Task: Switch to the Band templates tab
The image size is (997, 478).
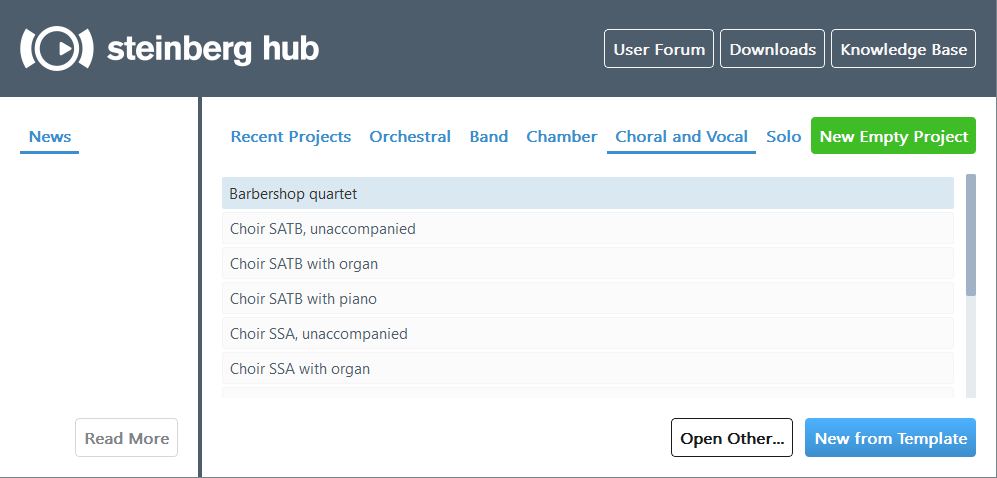Action: (x=489, y=137)
